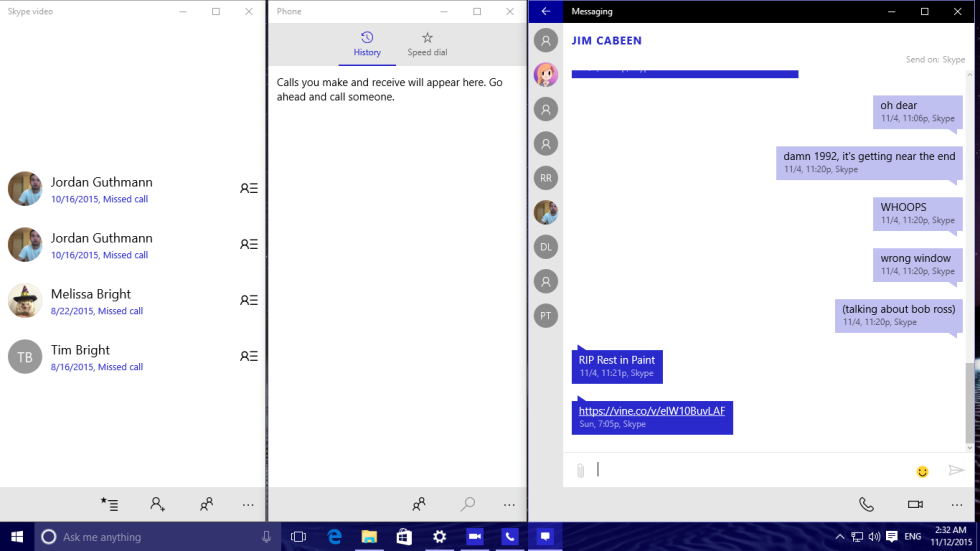The image size is (980, 551).
Task: Open contact details icon for Melissa Bright
Action: point(249,300)
